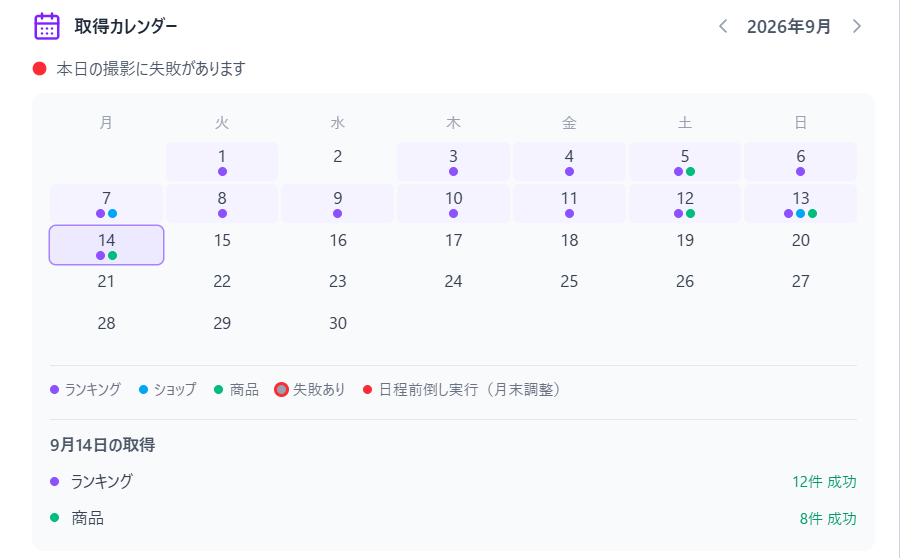Screen dimensions: 900x558
Task: Click green 商品 legend dot
Action: coord(218,390)
